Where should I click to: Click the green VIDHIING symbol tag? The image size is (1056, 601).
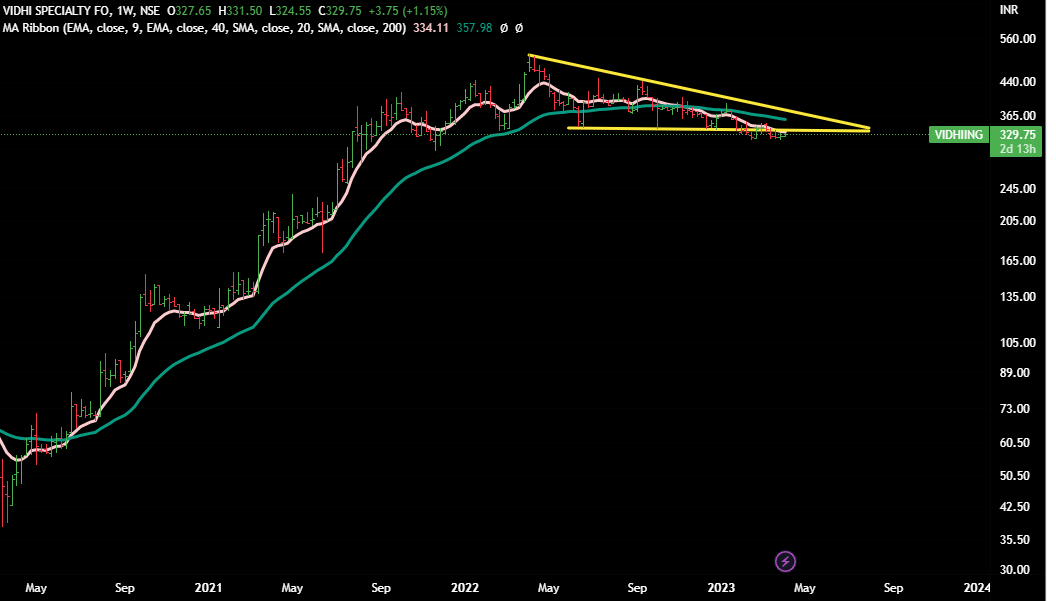click(957, 135)
